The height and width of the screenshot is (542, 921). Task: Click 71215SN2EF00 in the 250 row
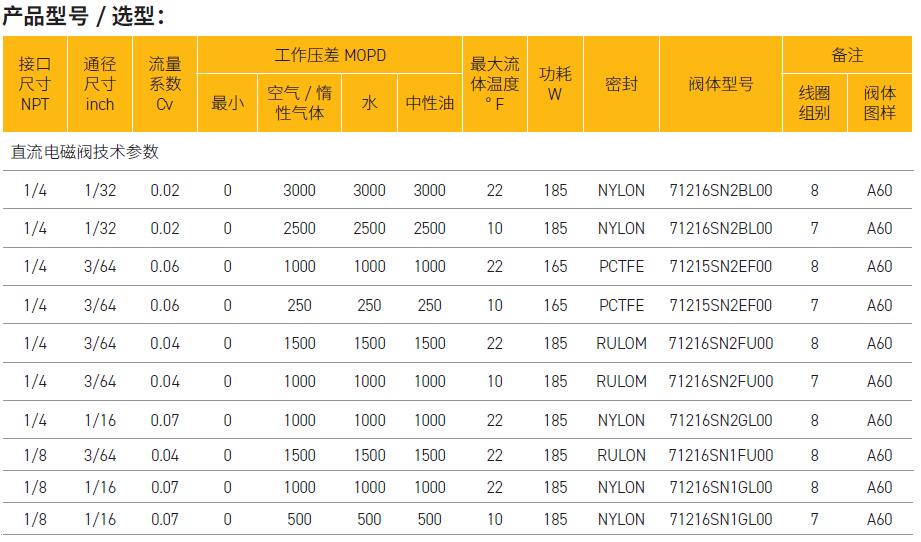tap(721, 305)
